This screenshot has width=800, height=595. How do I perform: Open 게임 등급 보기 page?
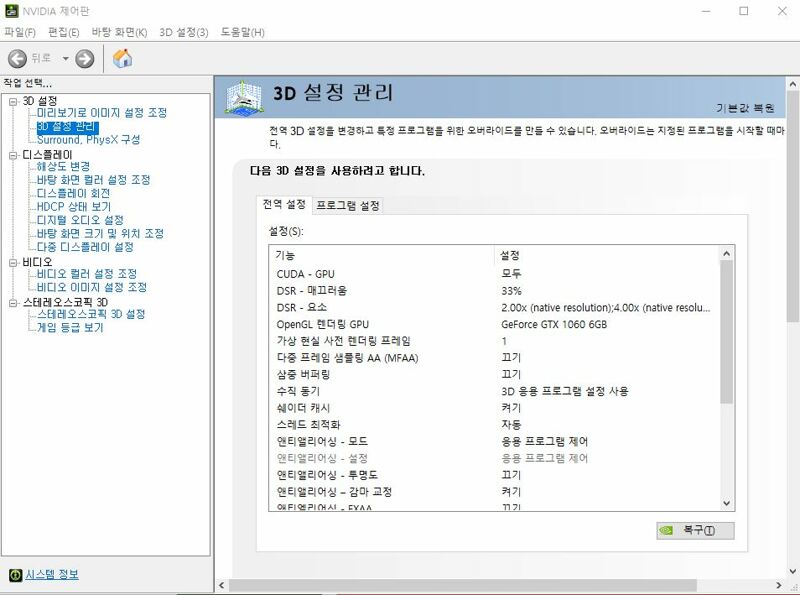(x=70, y=328)
